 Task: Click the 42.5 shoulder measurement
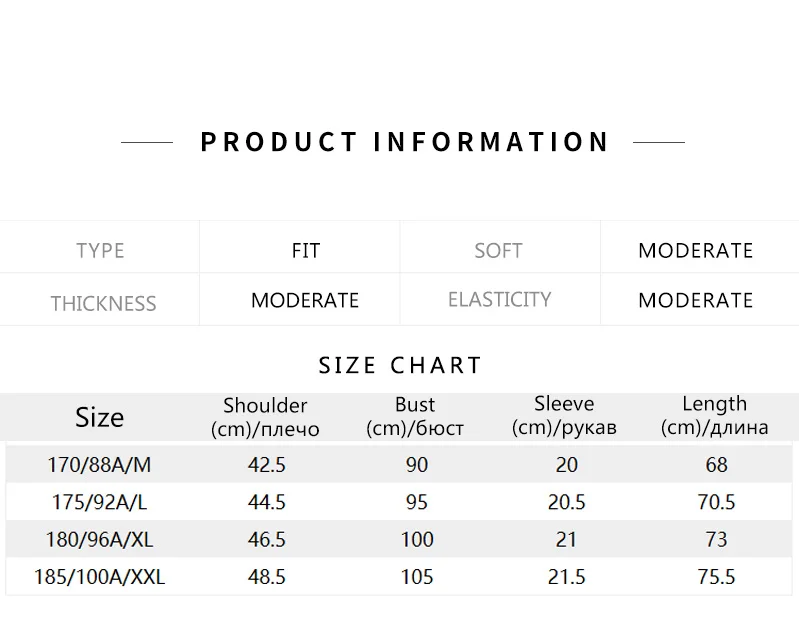(x=266, y=465)
